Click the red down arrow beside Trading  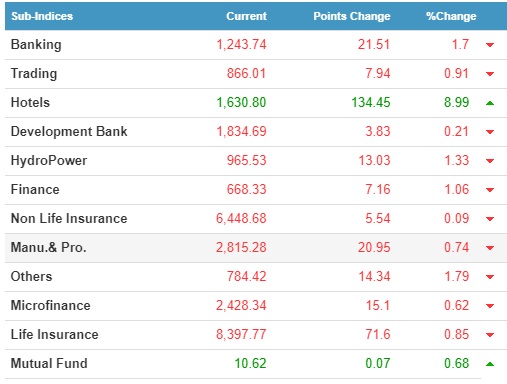coord(490,74)
